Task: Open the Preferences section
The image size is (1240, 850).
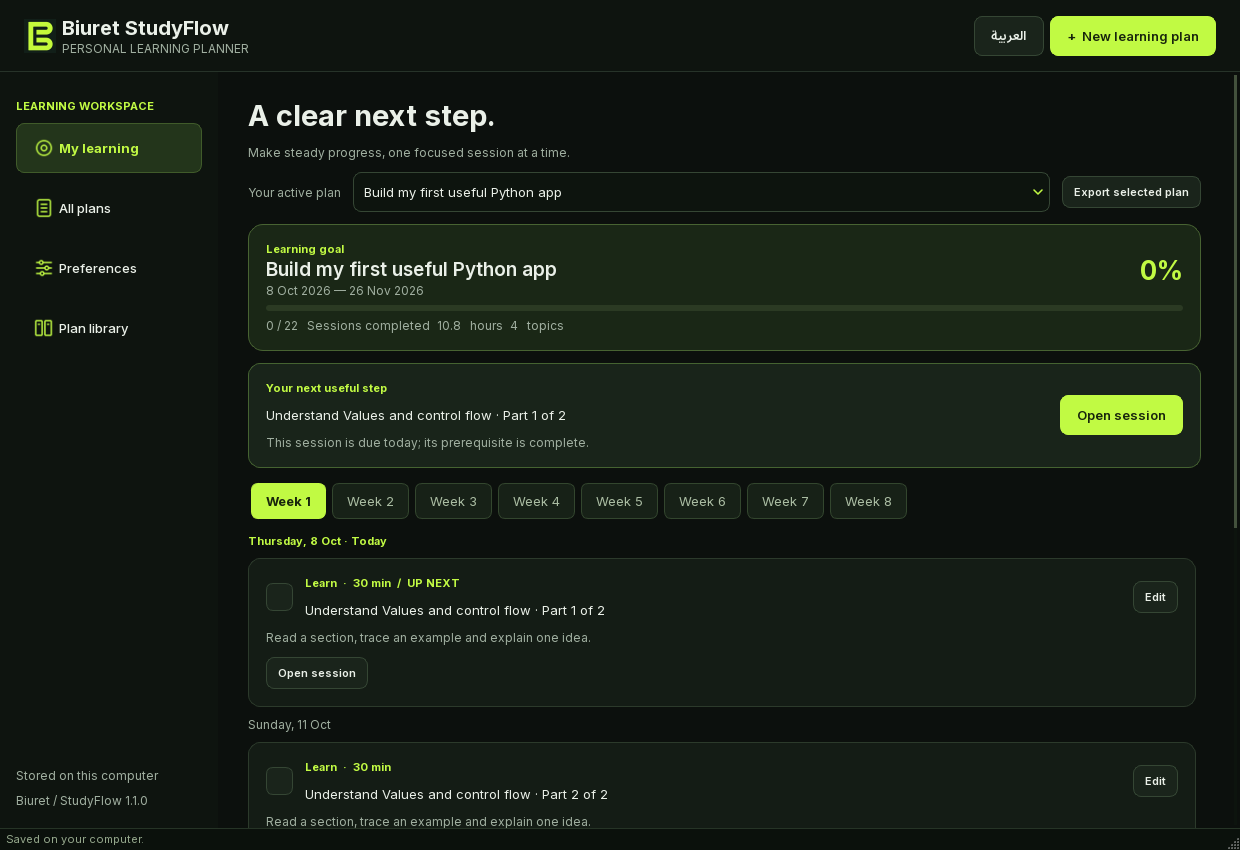Action: [x=109, y=268]
